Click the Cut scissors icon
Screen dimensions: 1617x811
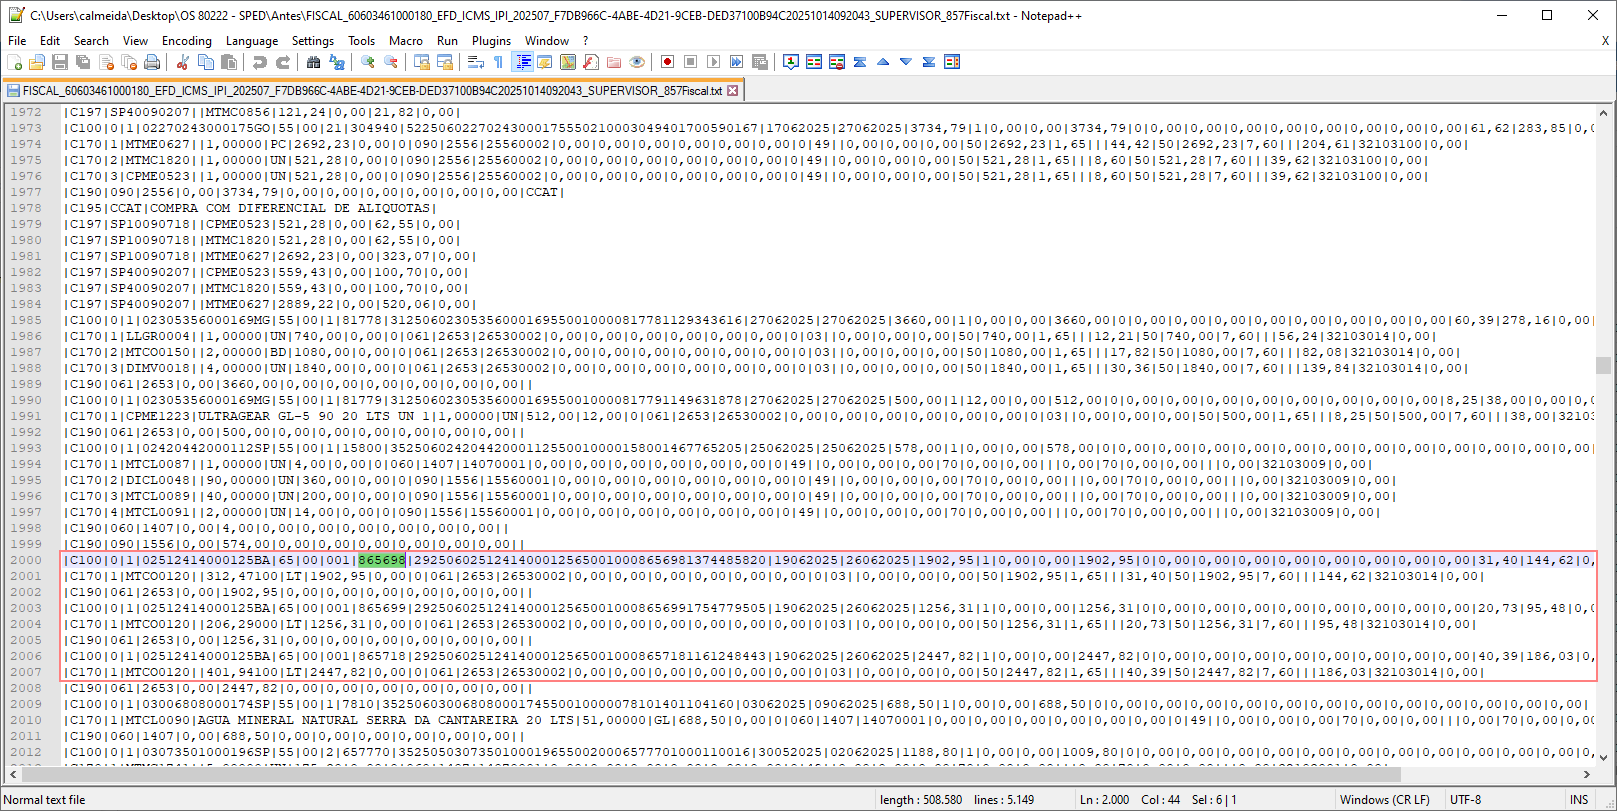[x=182, y=62]
